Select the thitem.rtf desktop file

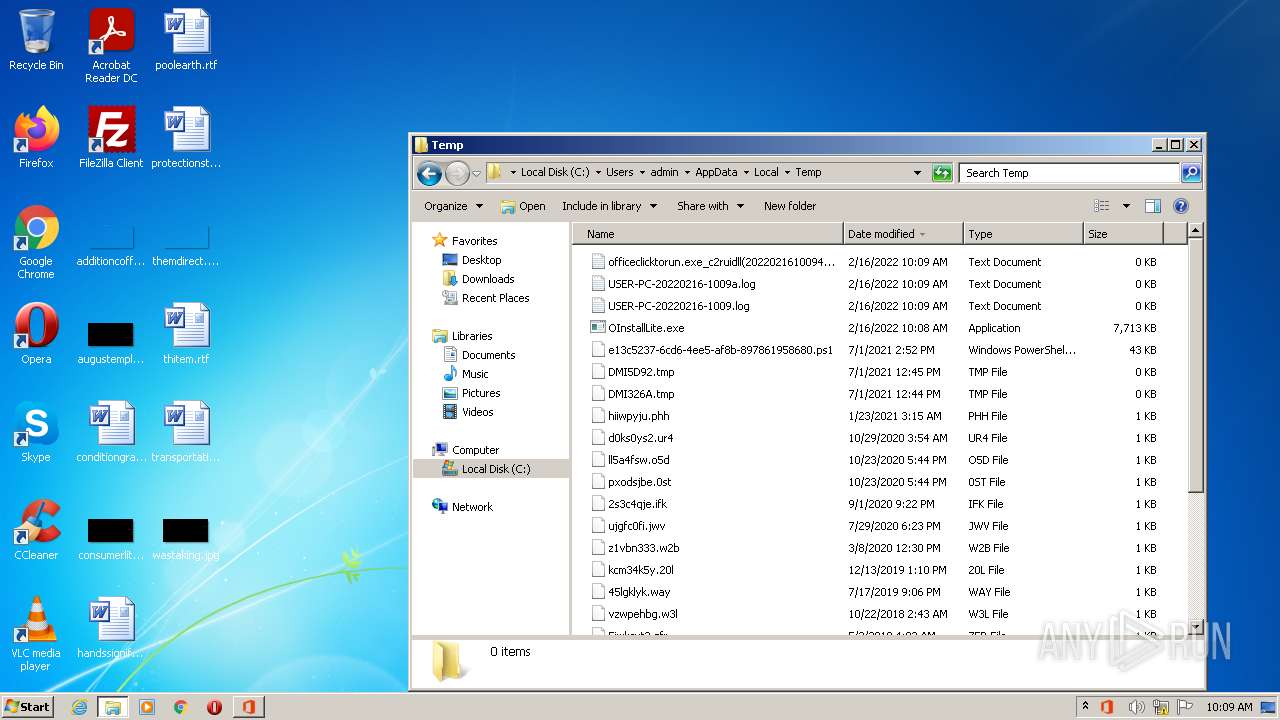pos(186,334)
